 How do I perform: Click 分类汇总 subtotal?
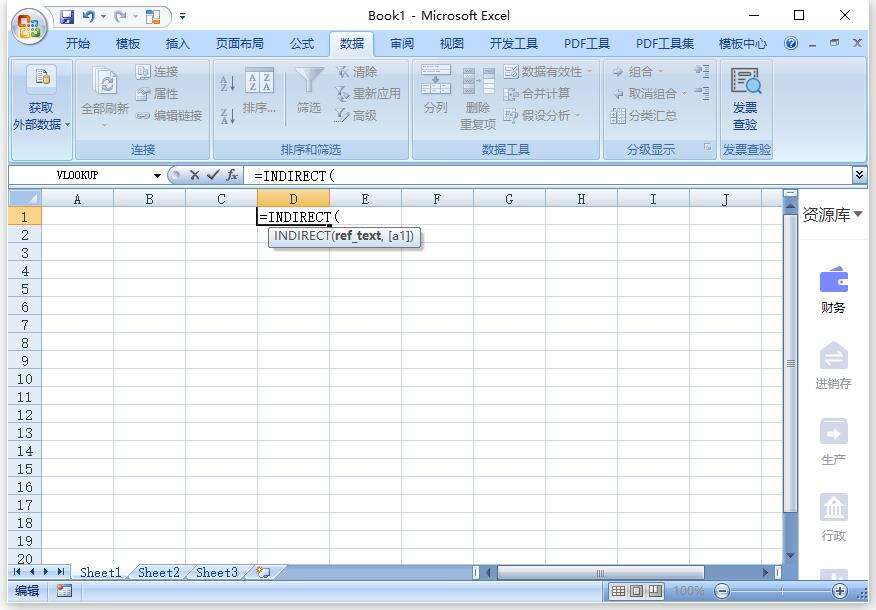[x=644, y=116]
